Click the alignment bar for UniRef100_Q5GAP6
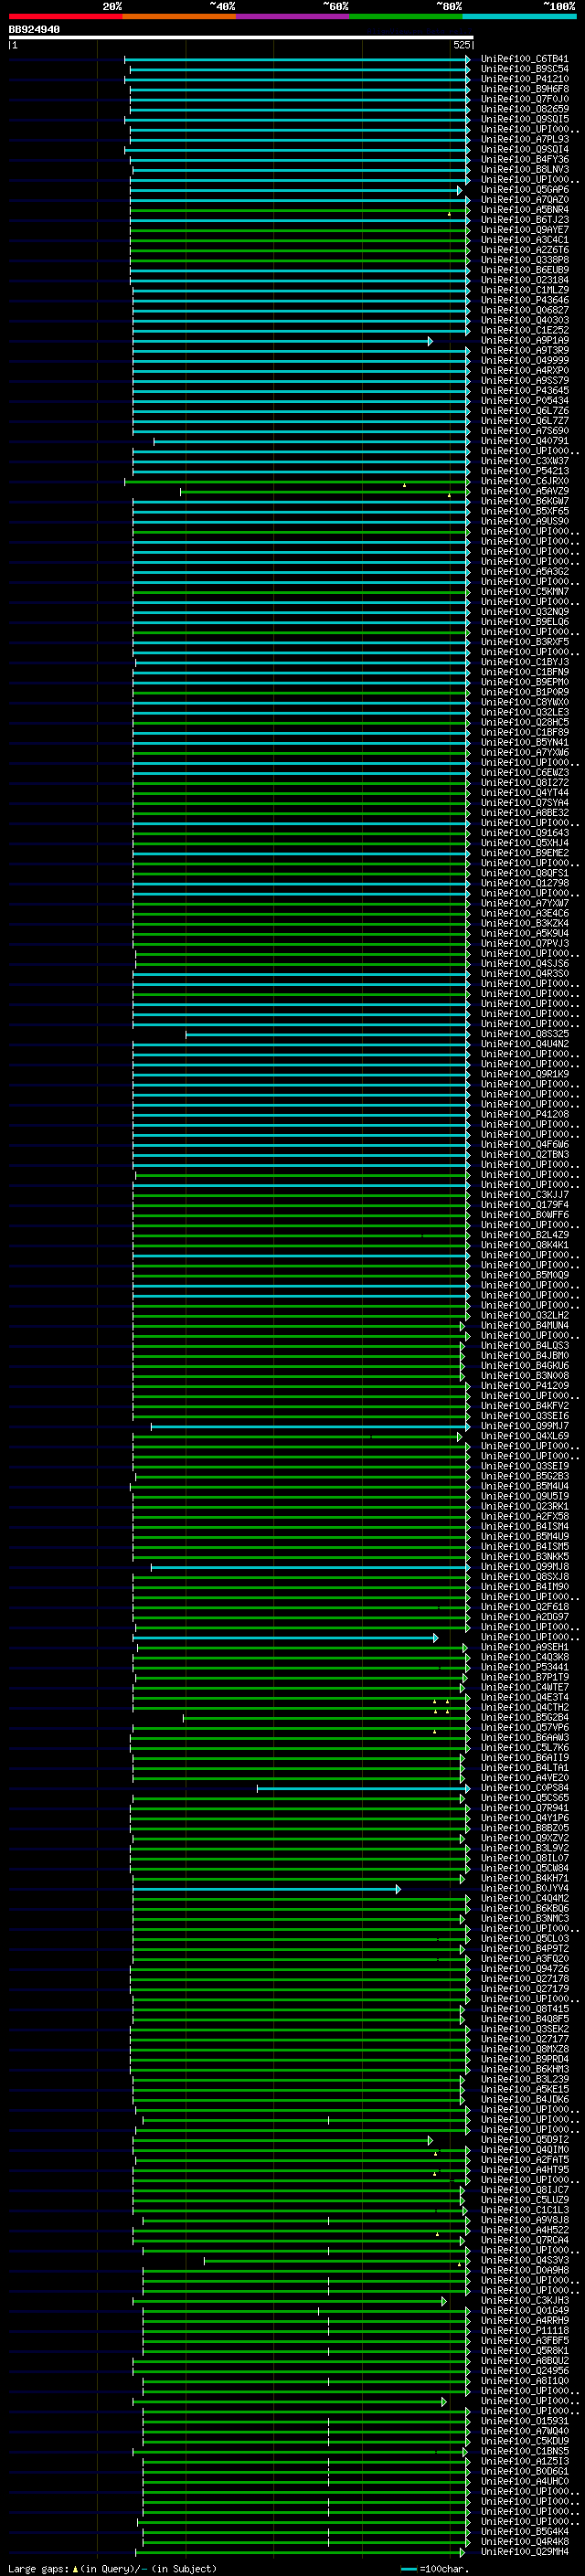585x2576 pixels. (x=296, y=190)
